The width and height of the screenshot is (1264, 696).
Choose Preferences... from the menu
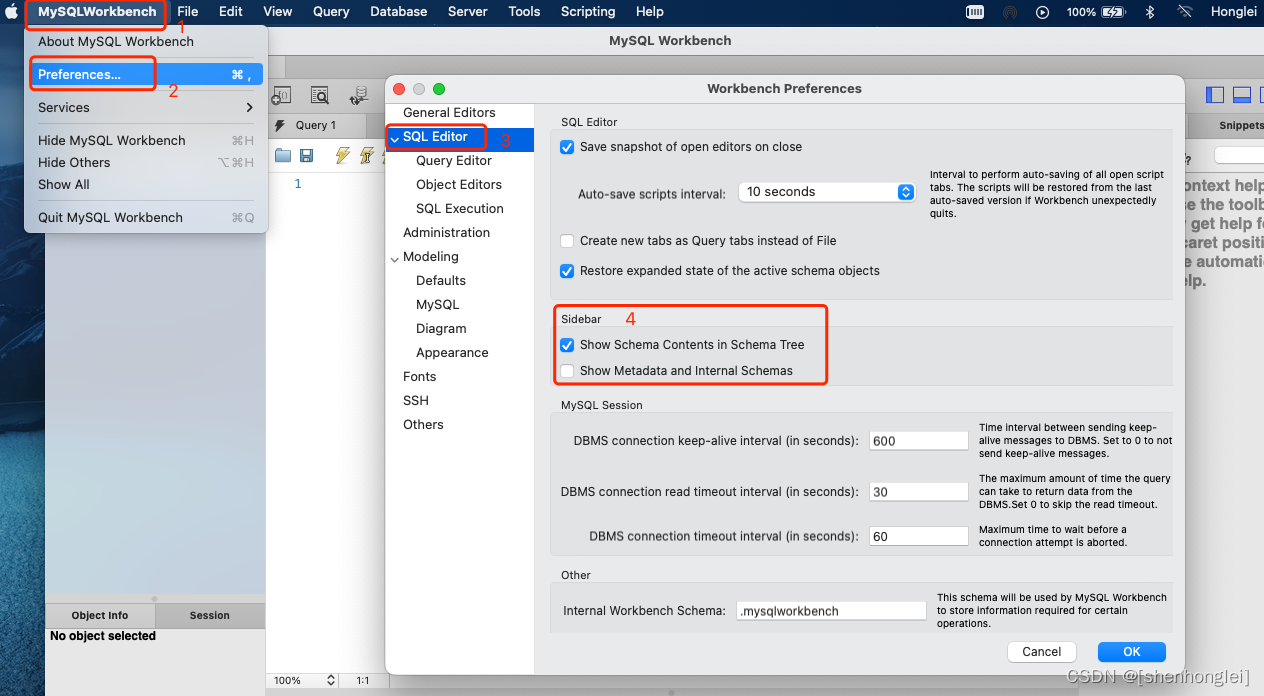tap(146, 75)
